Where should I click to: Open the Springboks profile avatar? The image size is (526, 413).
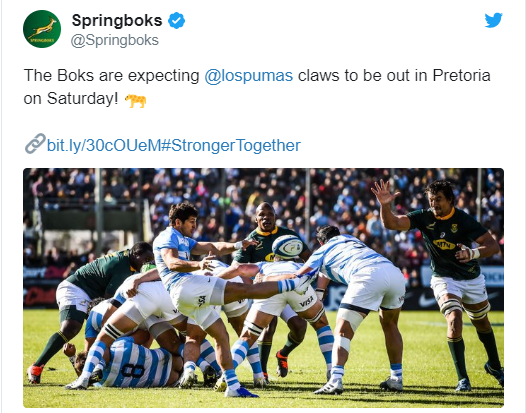[x=42, y=29]
